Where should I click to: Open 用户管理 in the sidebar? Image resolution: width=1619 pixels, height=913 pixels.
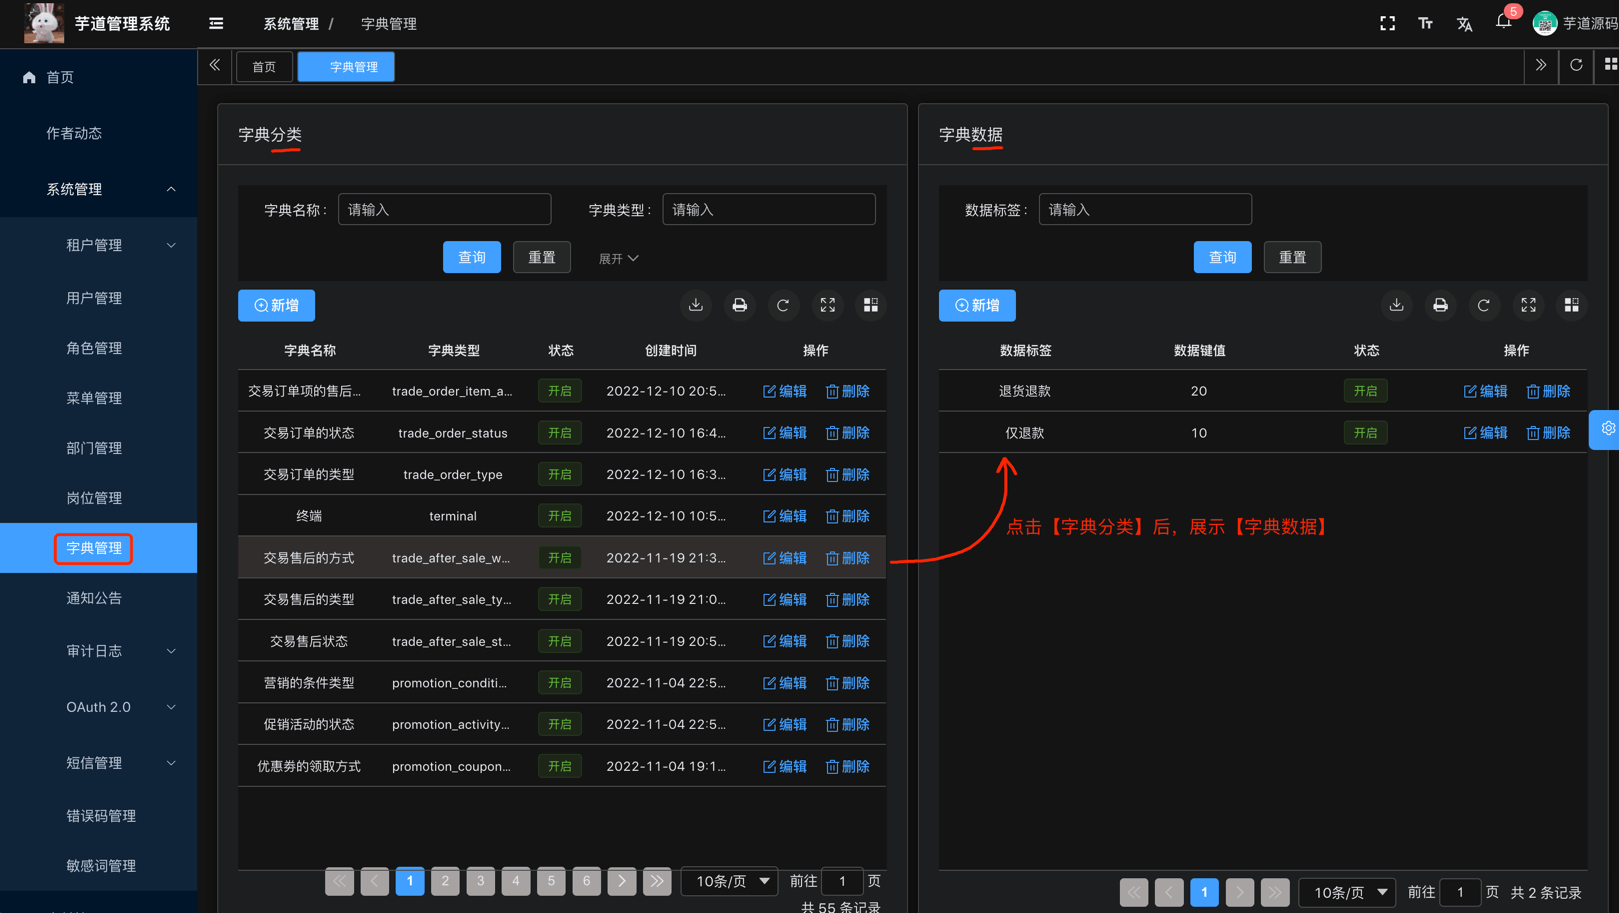[x=94, y=298]
